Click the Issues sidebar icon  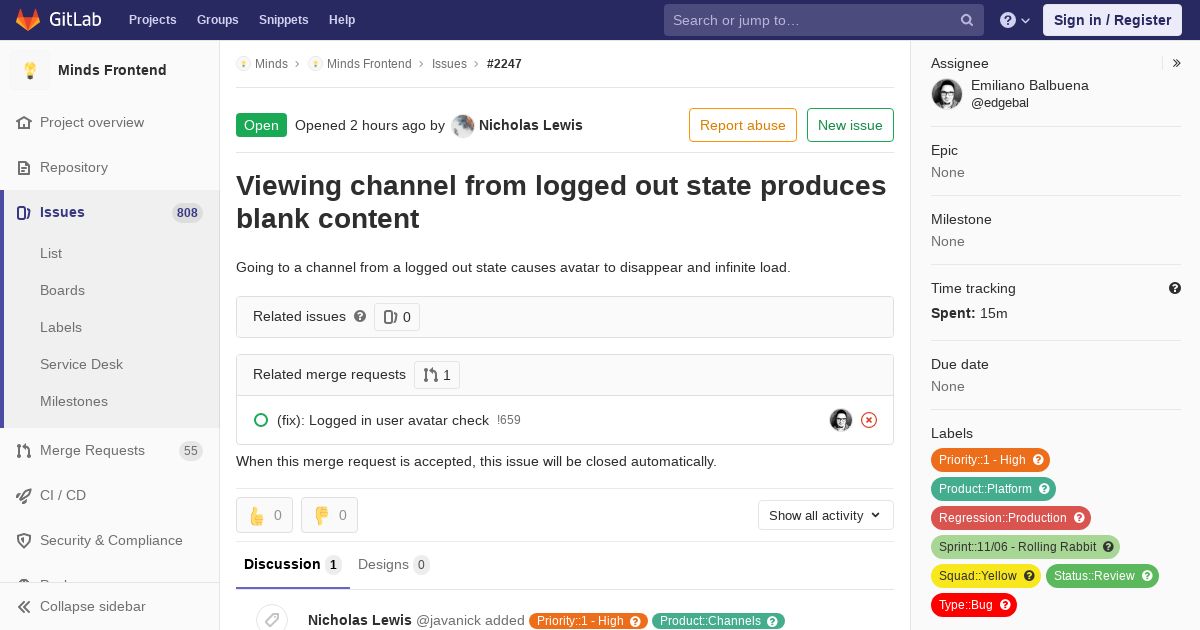pos(24,213)
